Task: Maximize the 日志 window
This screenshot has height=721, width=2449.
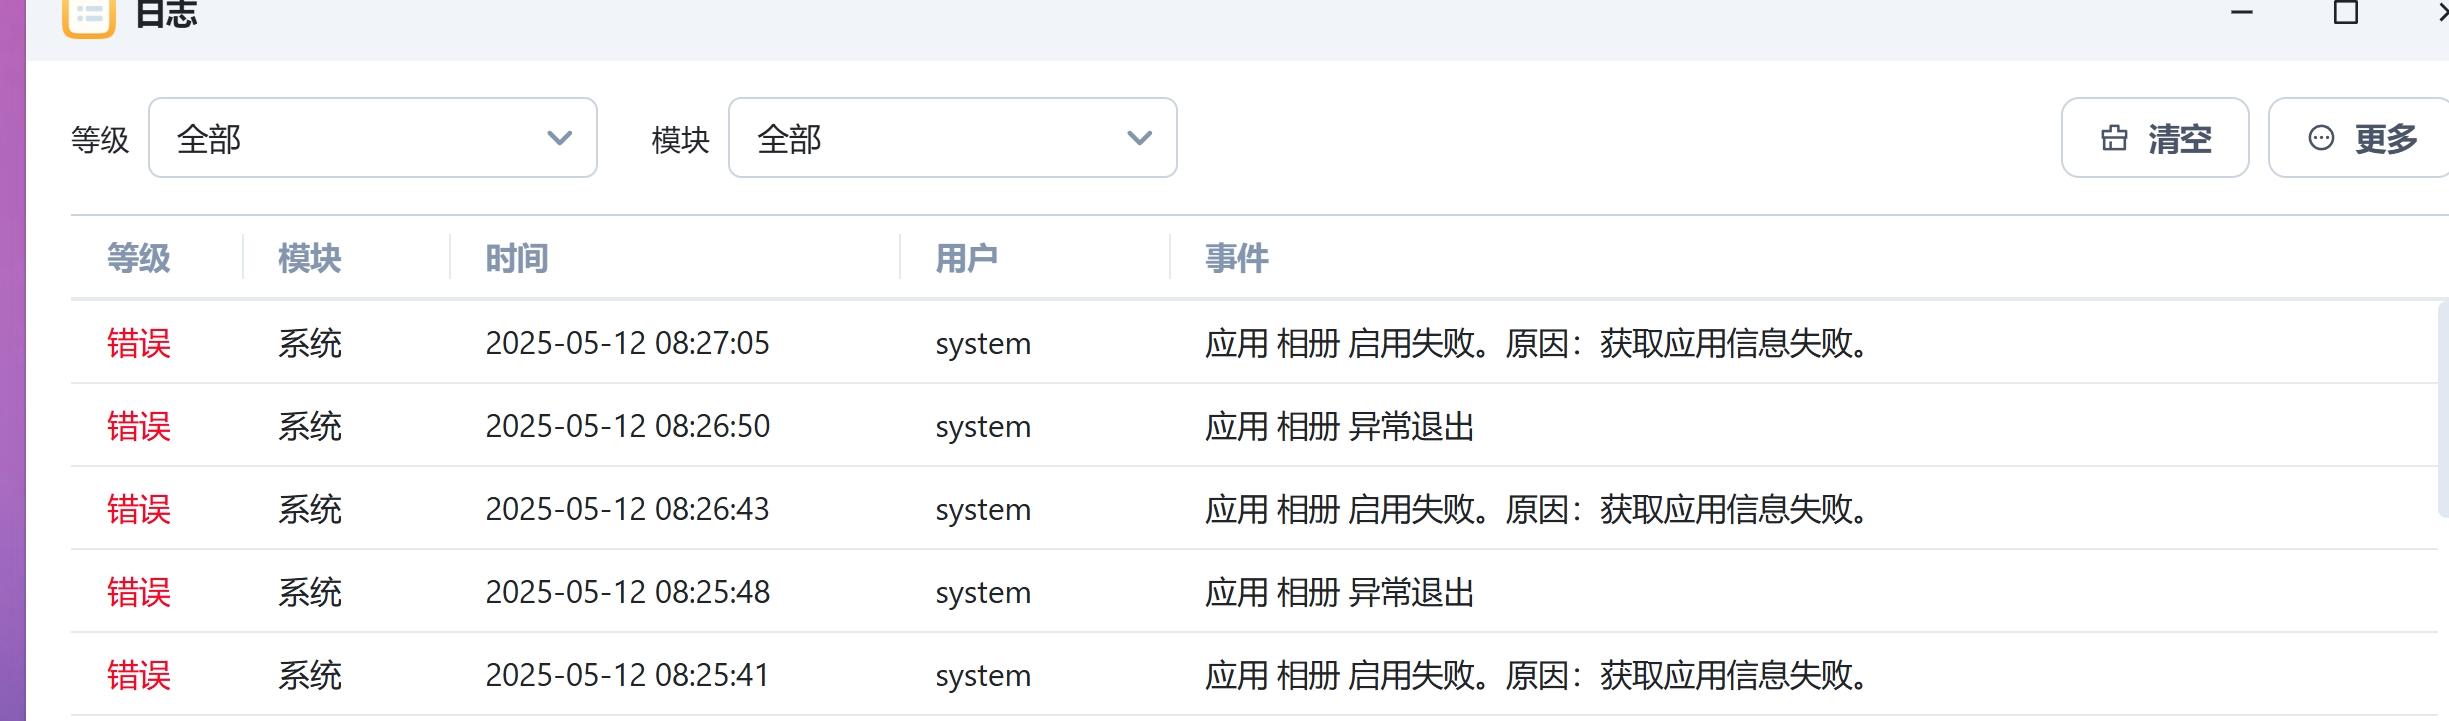Action: [x=2346, y=13]
